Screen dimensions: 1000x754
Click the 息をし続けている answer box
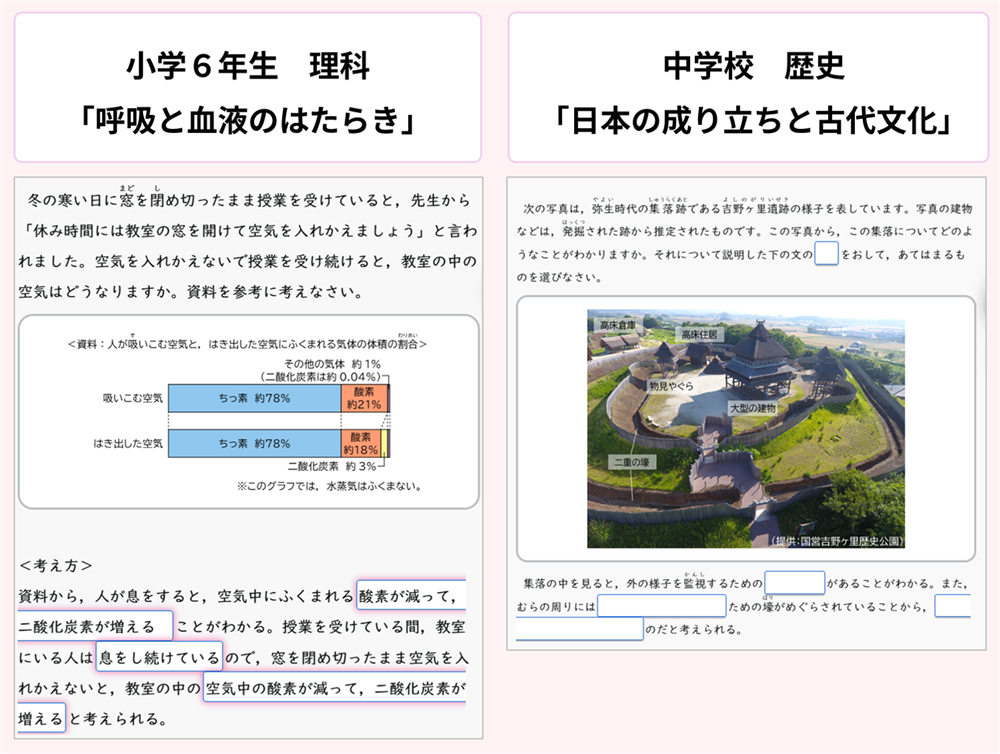click(x=158, y=657)
